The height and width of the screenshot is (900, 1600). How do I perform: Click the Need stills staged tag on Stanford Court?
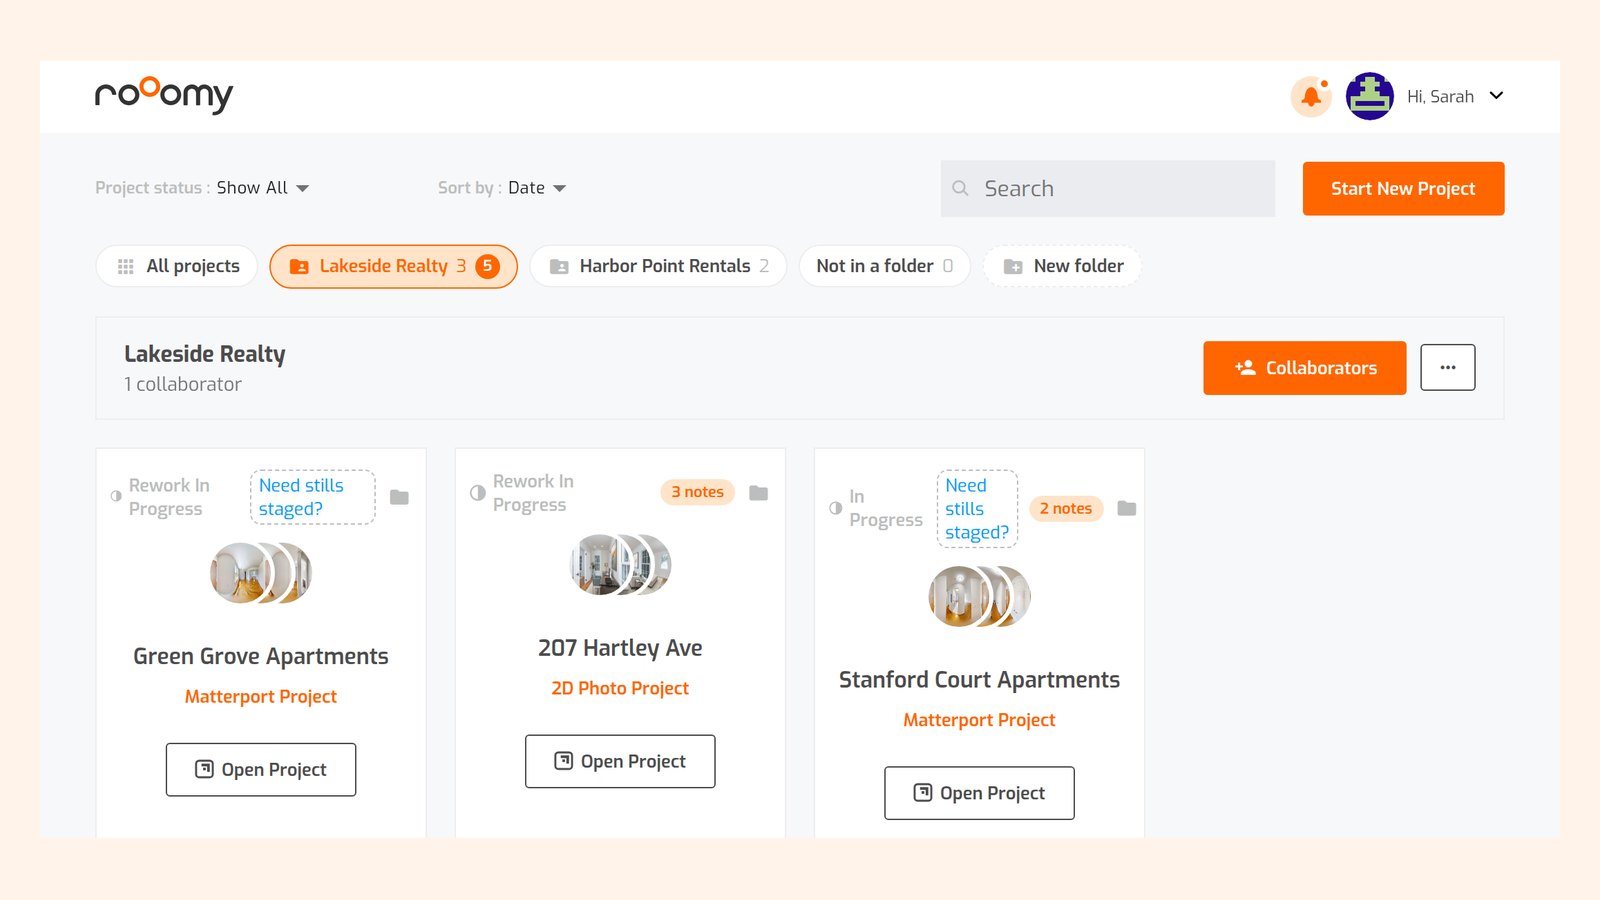[x=977, y=509]
